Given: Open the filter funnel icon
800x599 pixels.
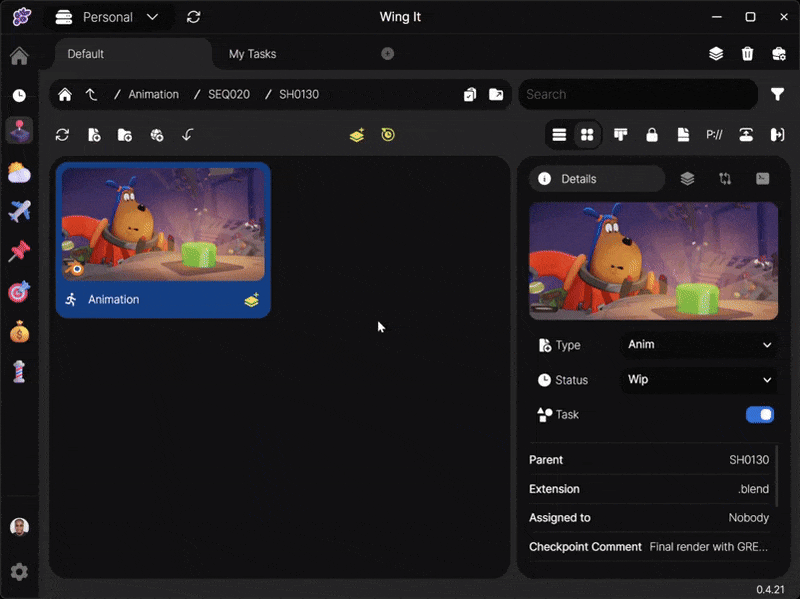Looking at the screenshot, I should (x=777, y=94).
